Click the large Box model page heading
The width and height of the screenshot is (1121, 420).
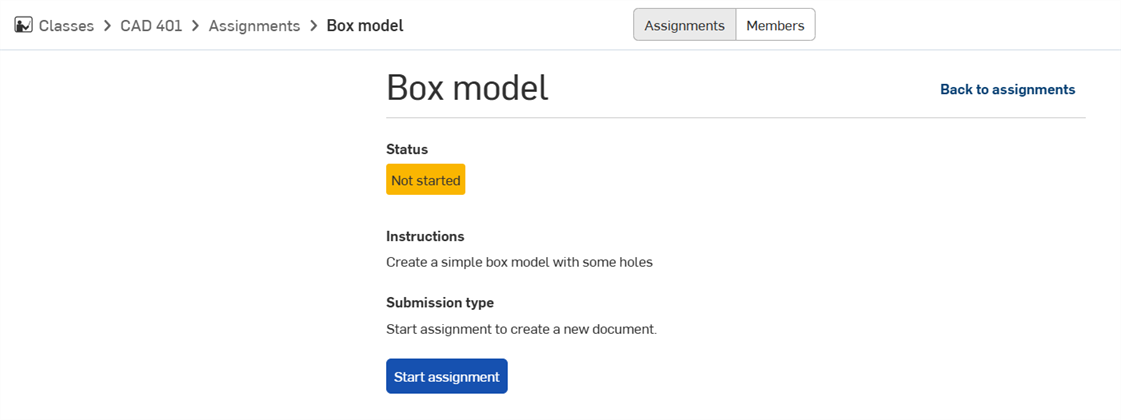[467, 88]
